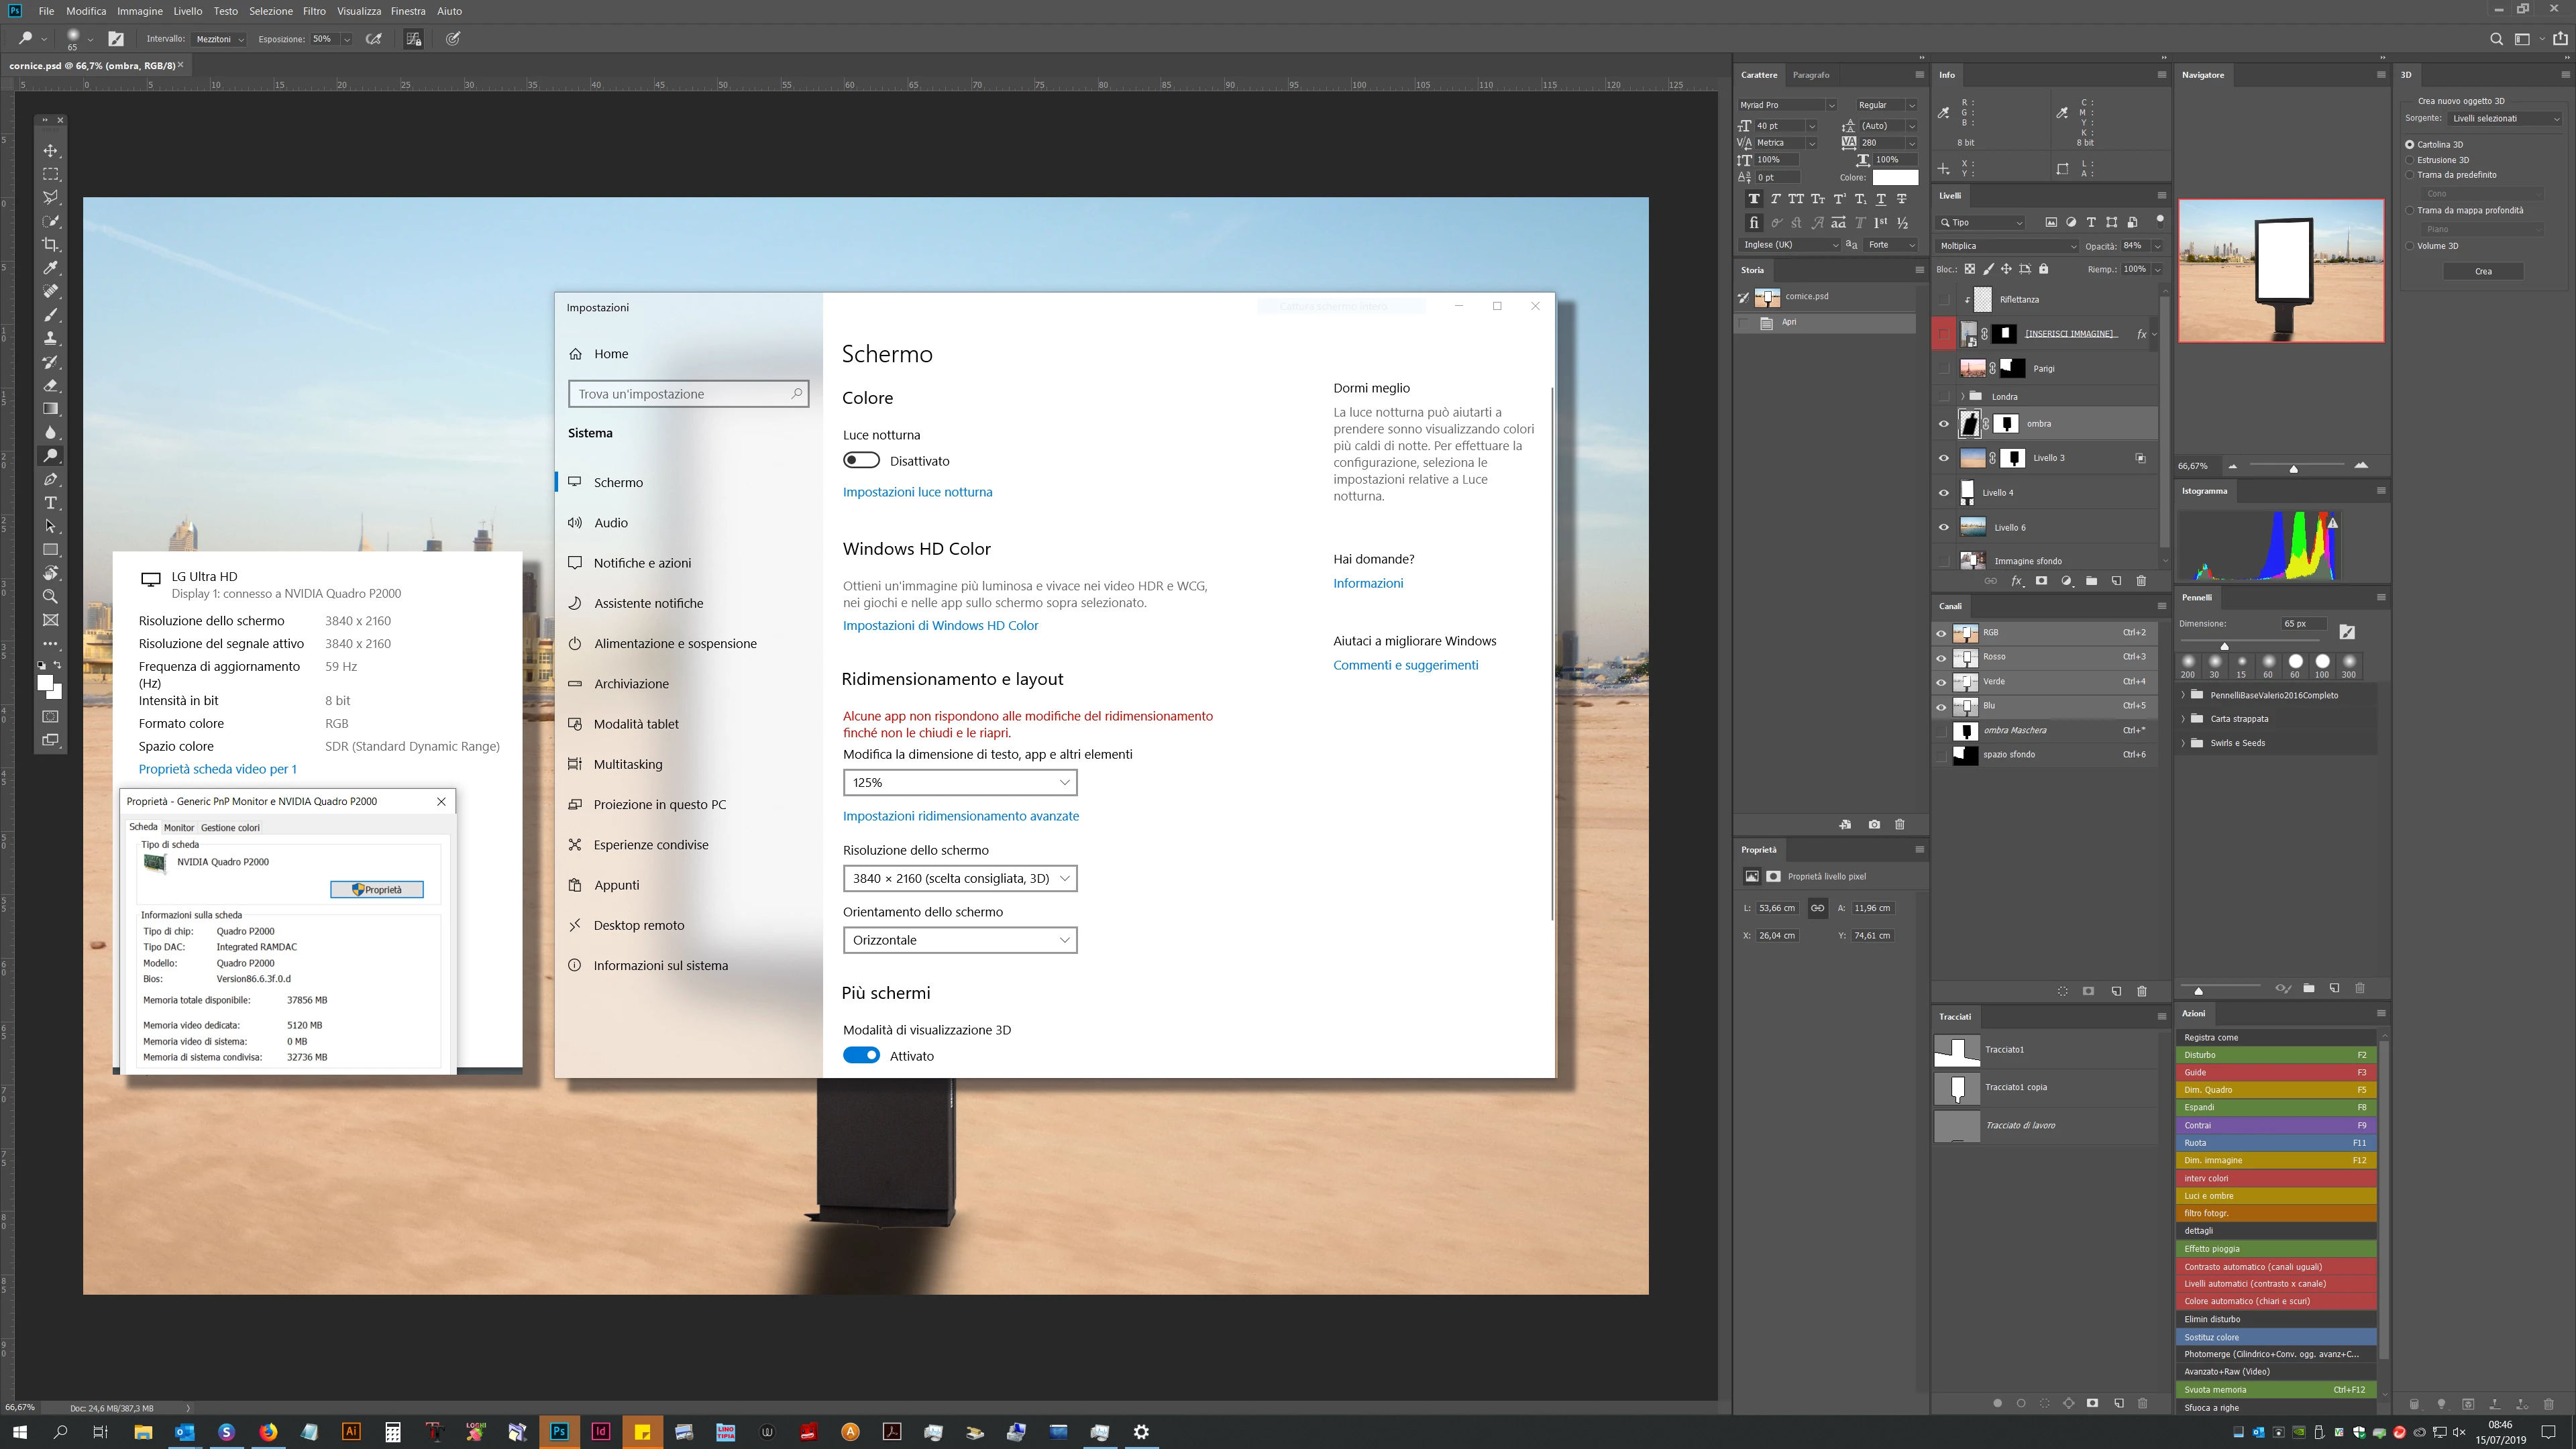Switch to the Paragrafo tab
The height and width of the screenshot is (1449, 2576).
[1811, 75]
